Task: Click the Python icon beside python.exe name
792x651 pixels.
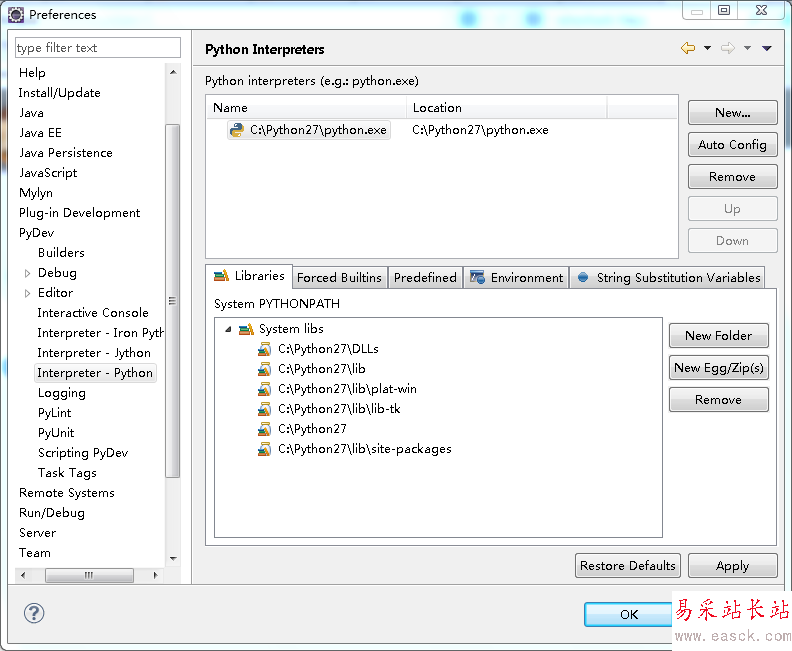Action: coord(236,130)
